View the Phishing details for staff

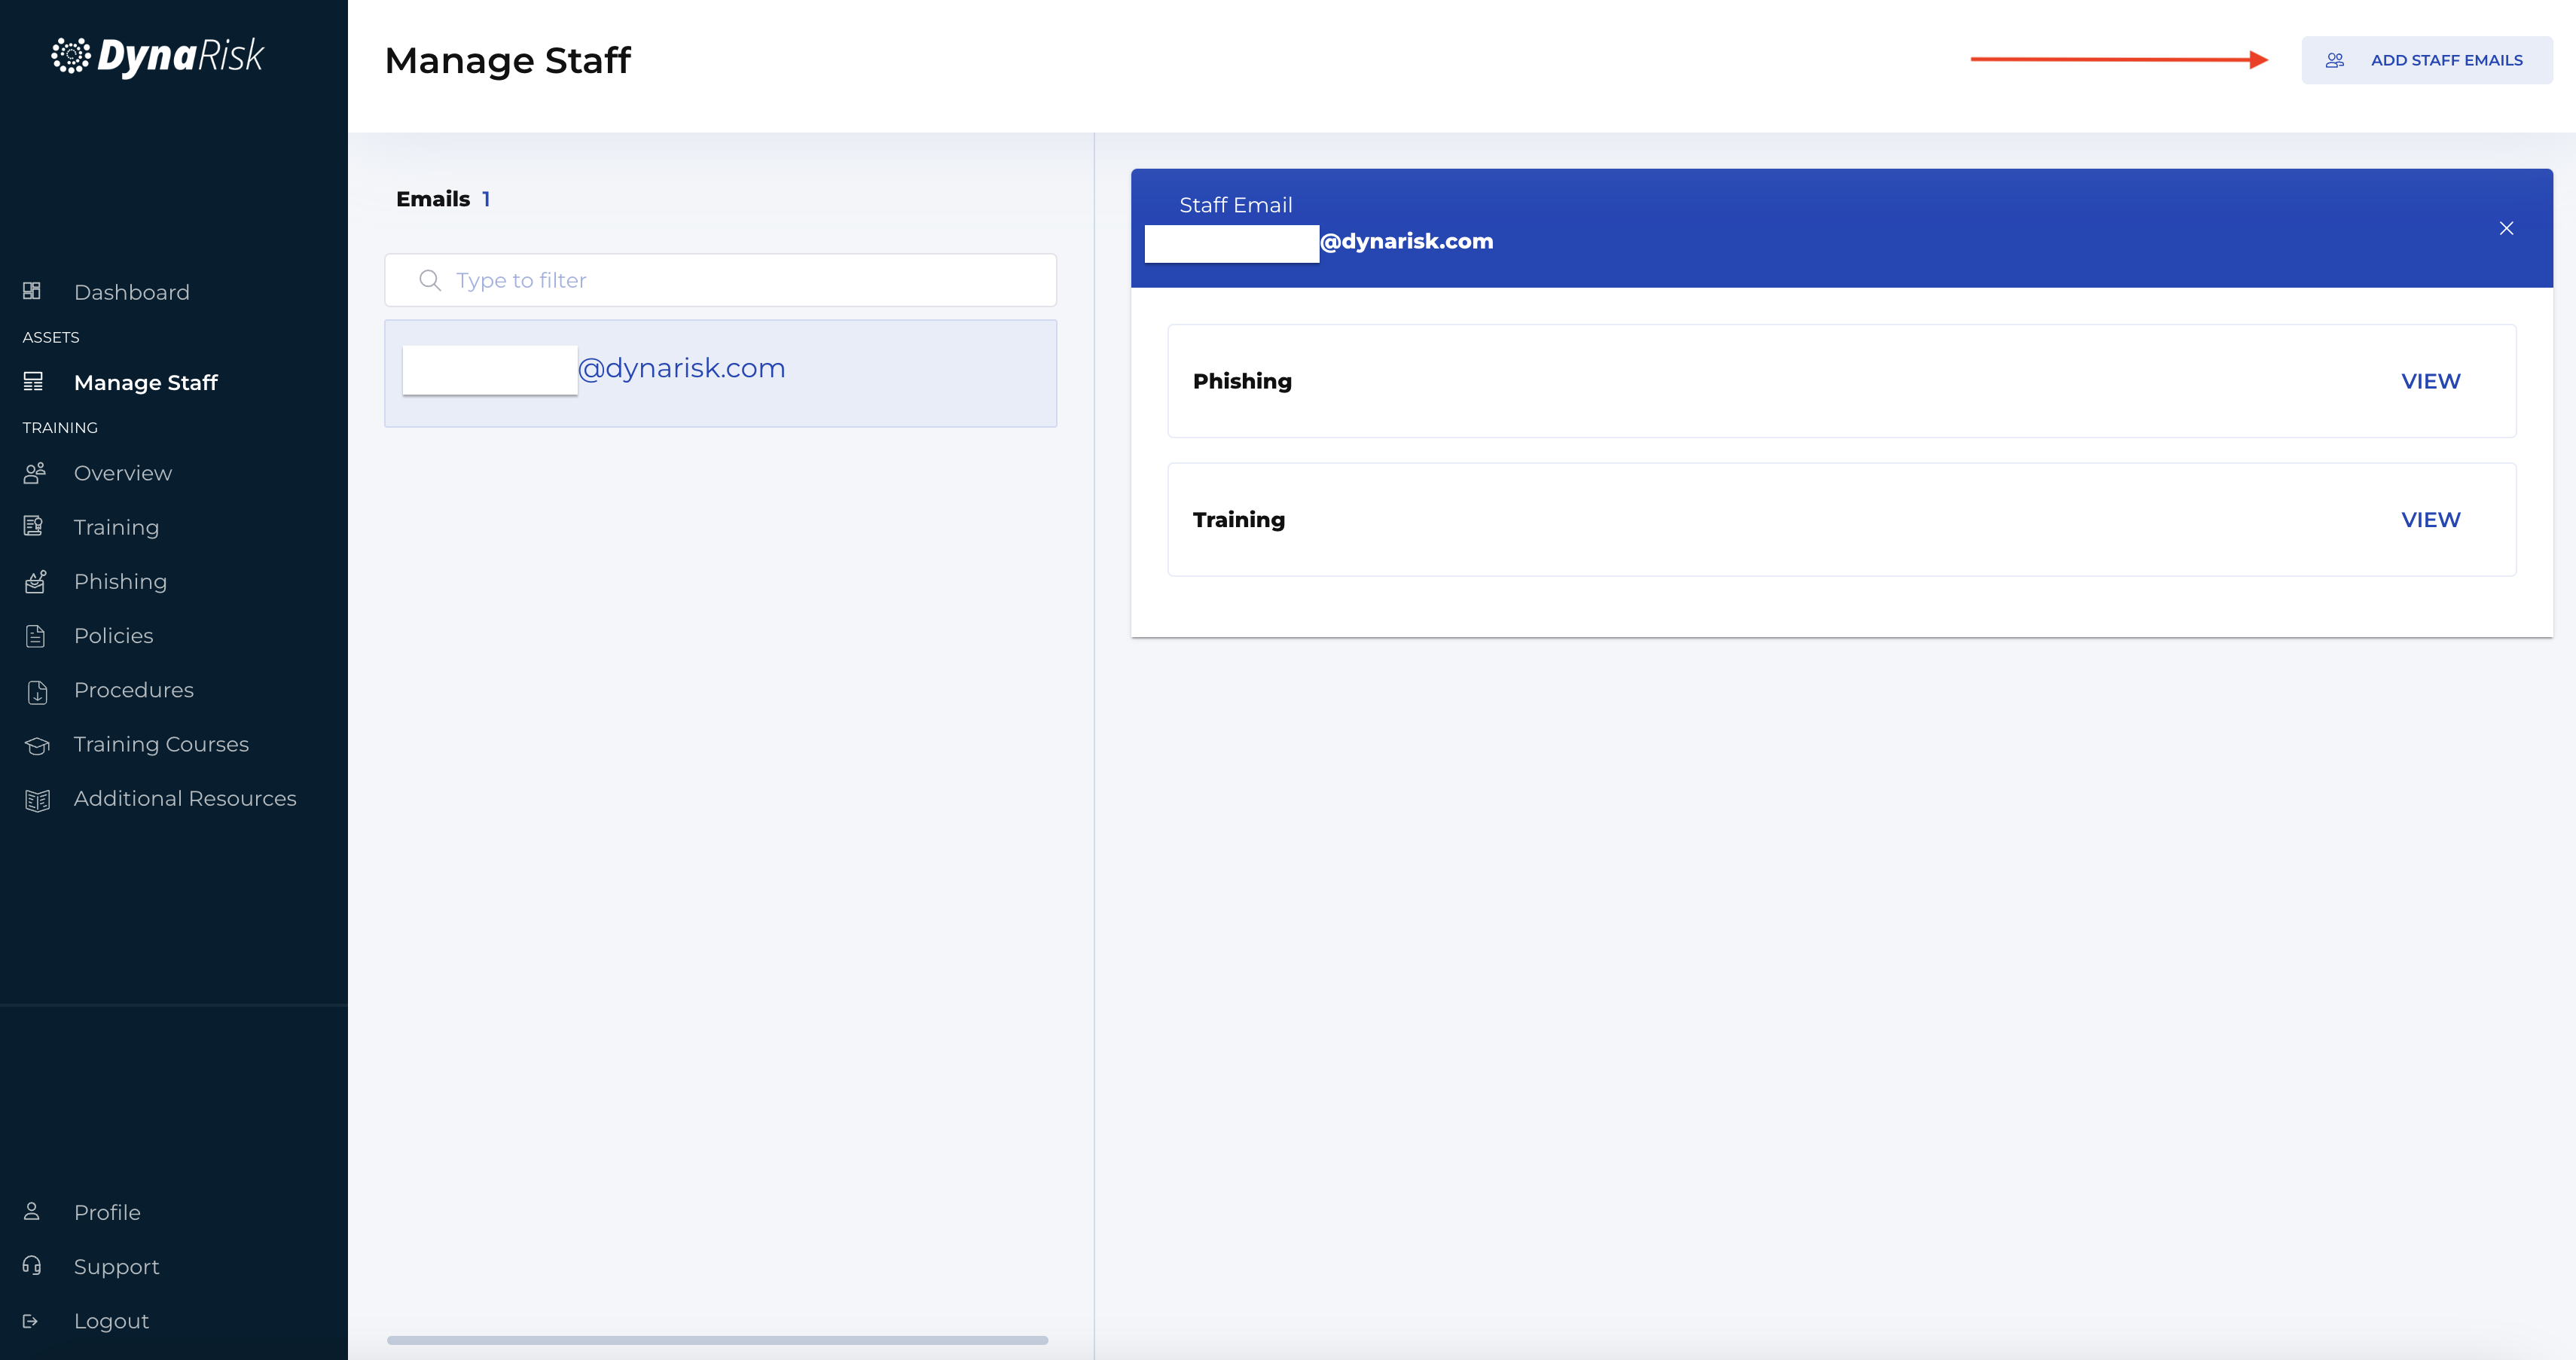click(x=2430, y=381)
